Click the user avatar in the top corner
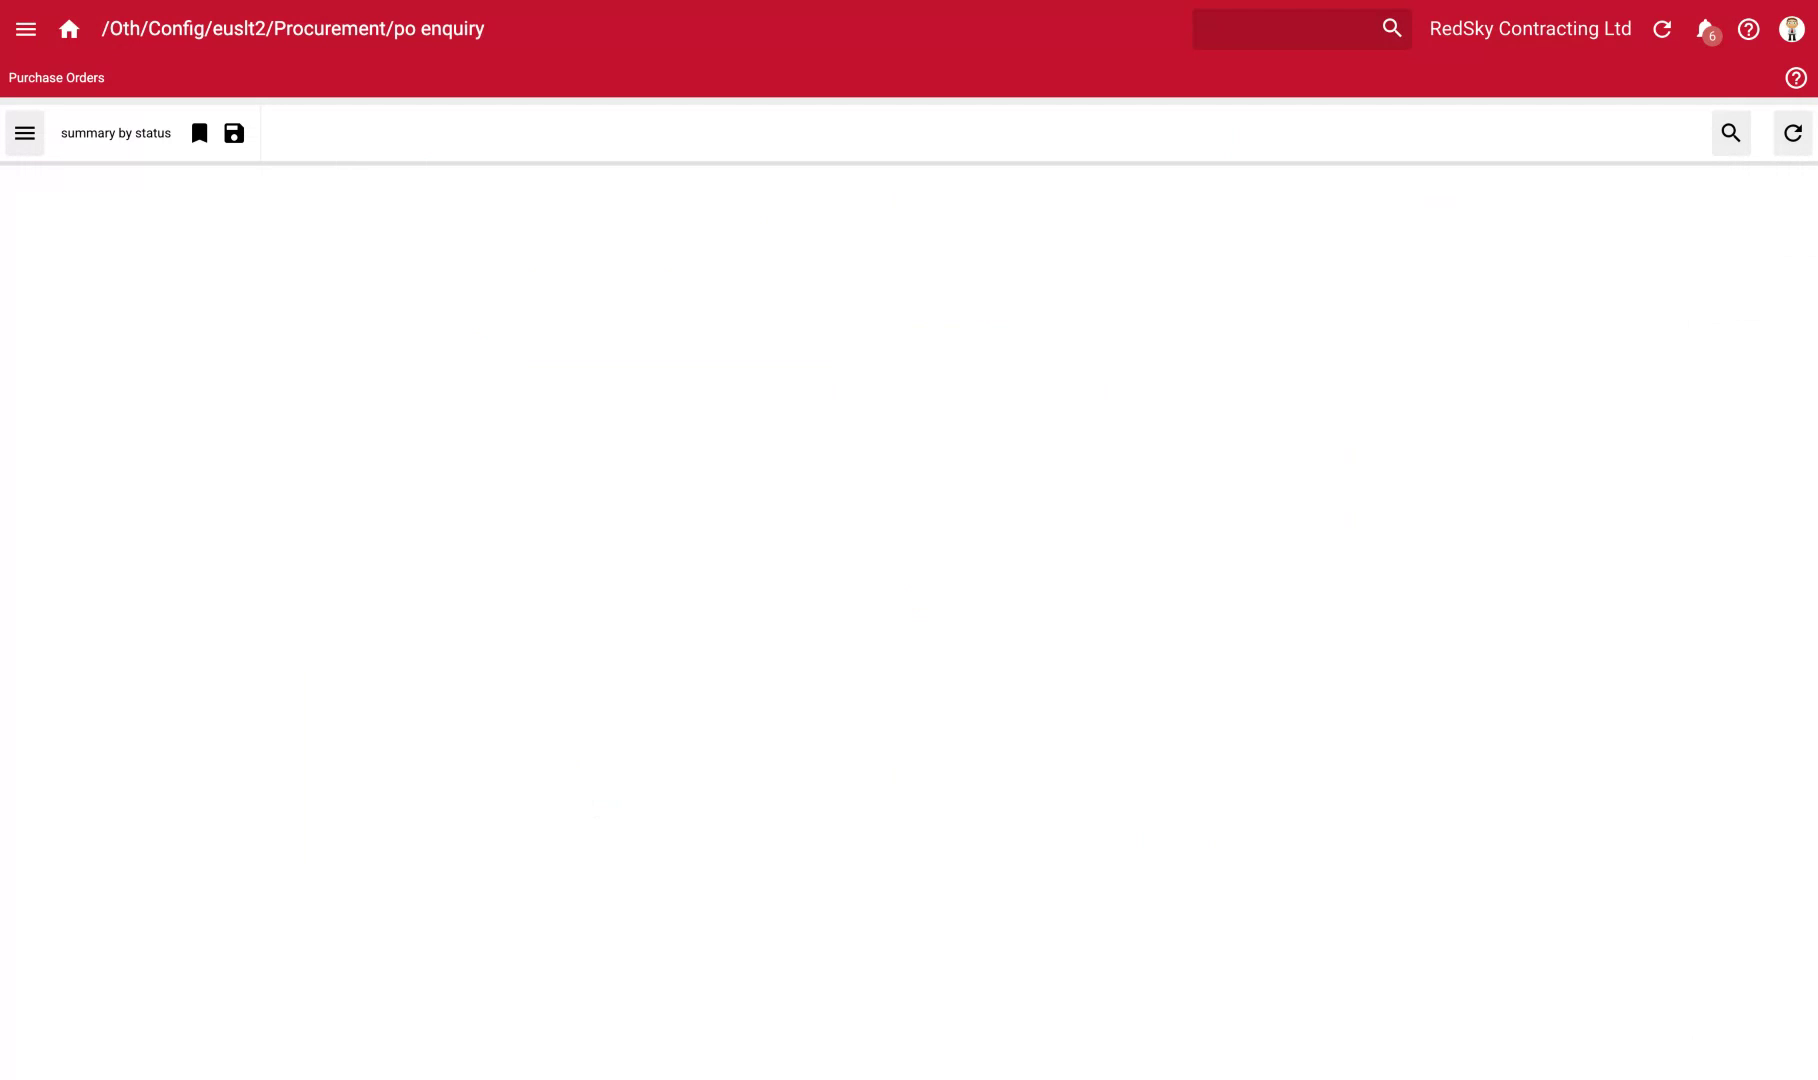This screenshot has width=1818, height=1080. (x=1791, y=29)
